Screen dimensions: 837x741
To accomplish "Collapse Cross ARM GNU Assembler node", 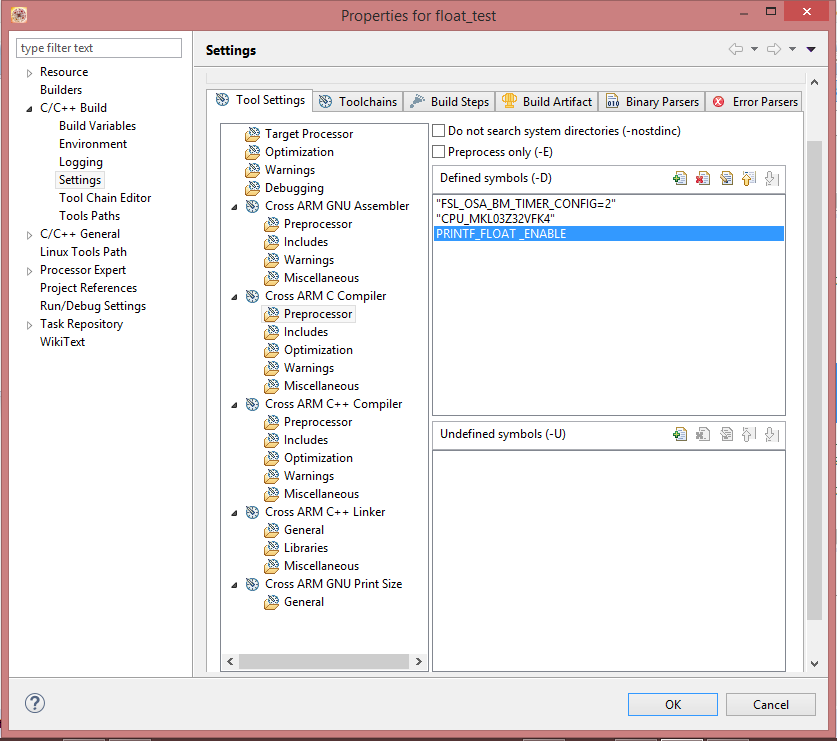I will click(x=234, y=207).
